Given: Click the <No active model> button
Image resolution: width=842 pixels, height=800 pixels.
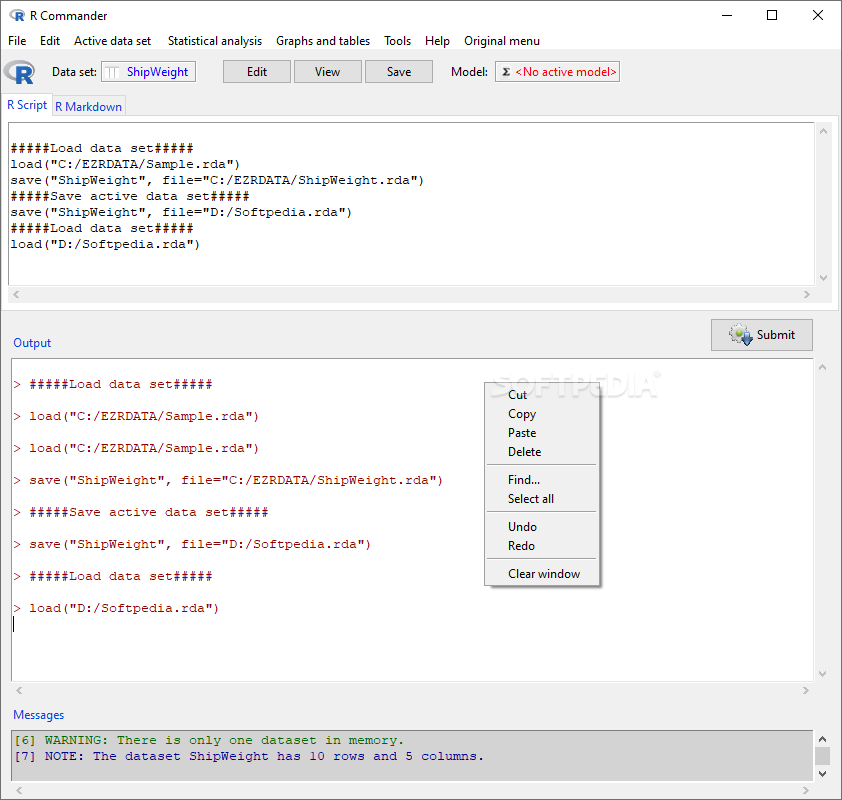Looking at the screenshot, I should (x=557, y=72).
